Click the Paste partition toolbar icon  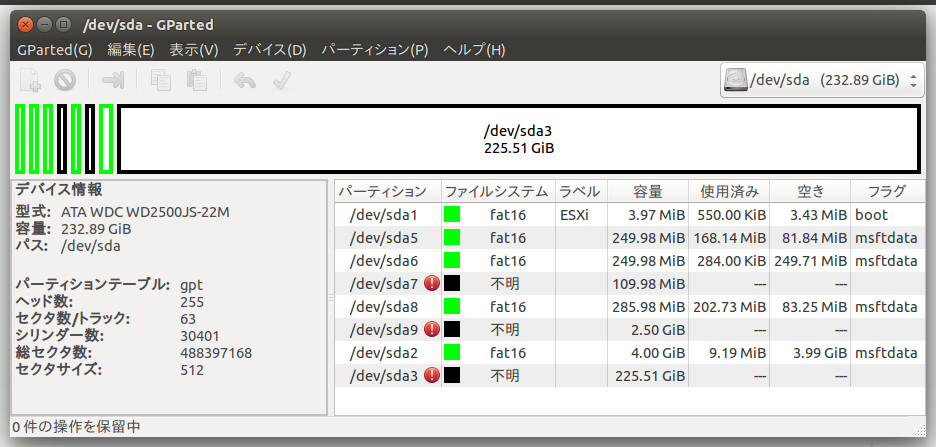196,79
